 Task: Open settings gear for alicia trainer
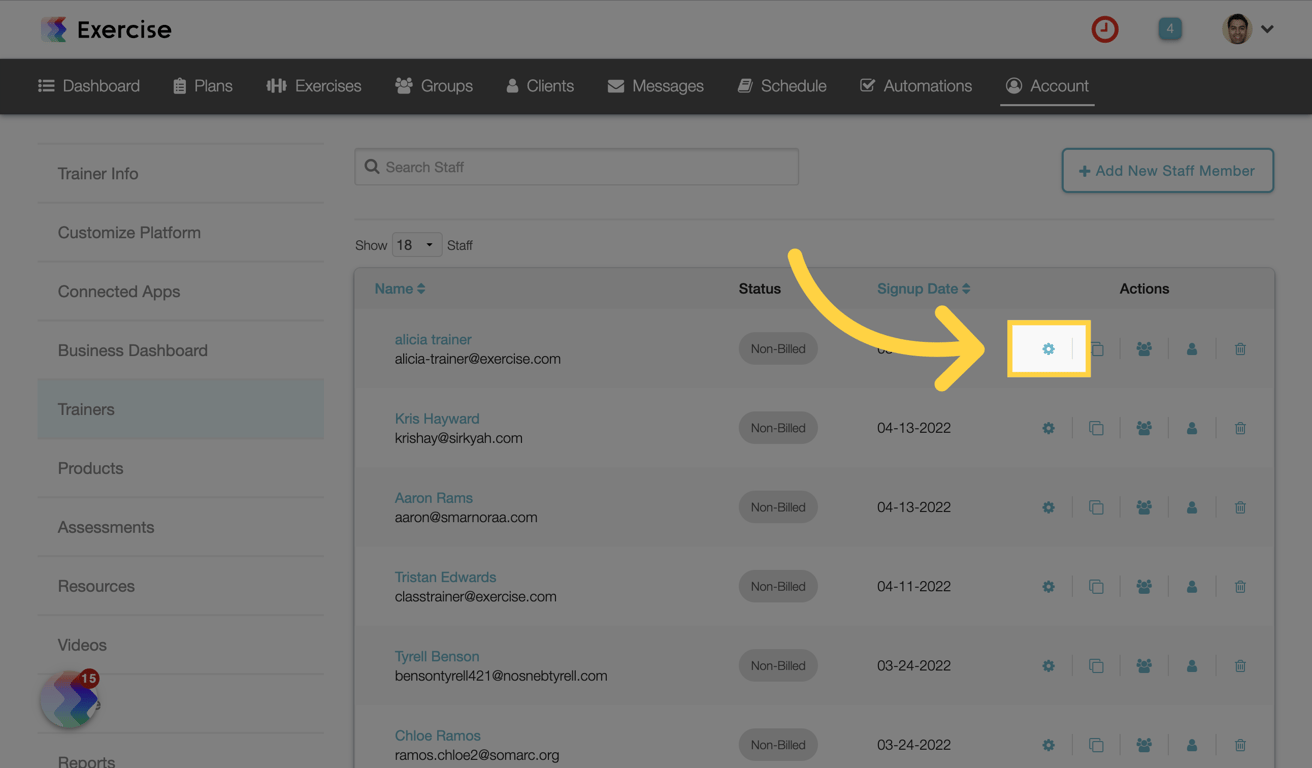pos(1048,349)
